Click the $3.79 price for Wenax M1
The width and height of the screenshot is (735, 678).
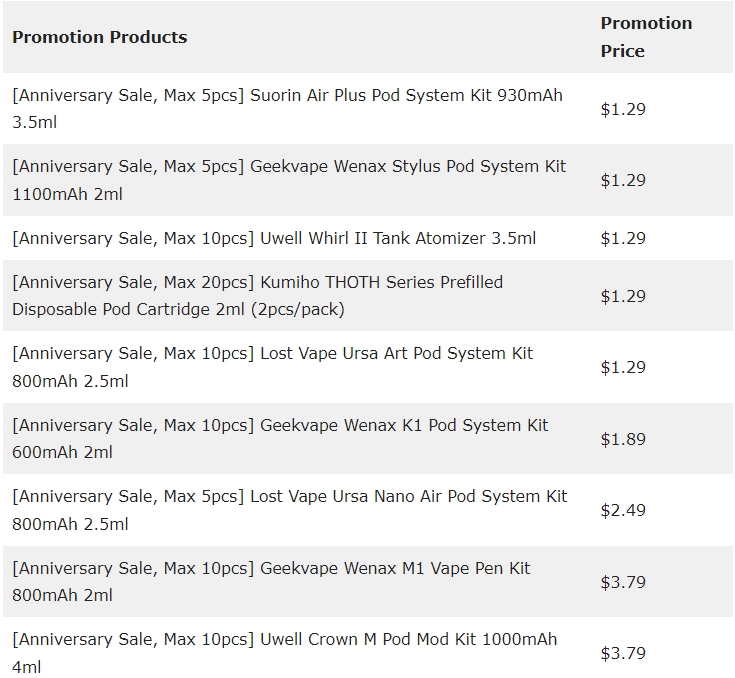point(623,582)
